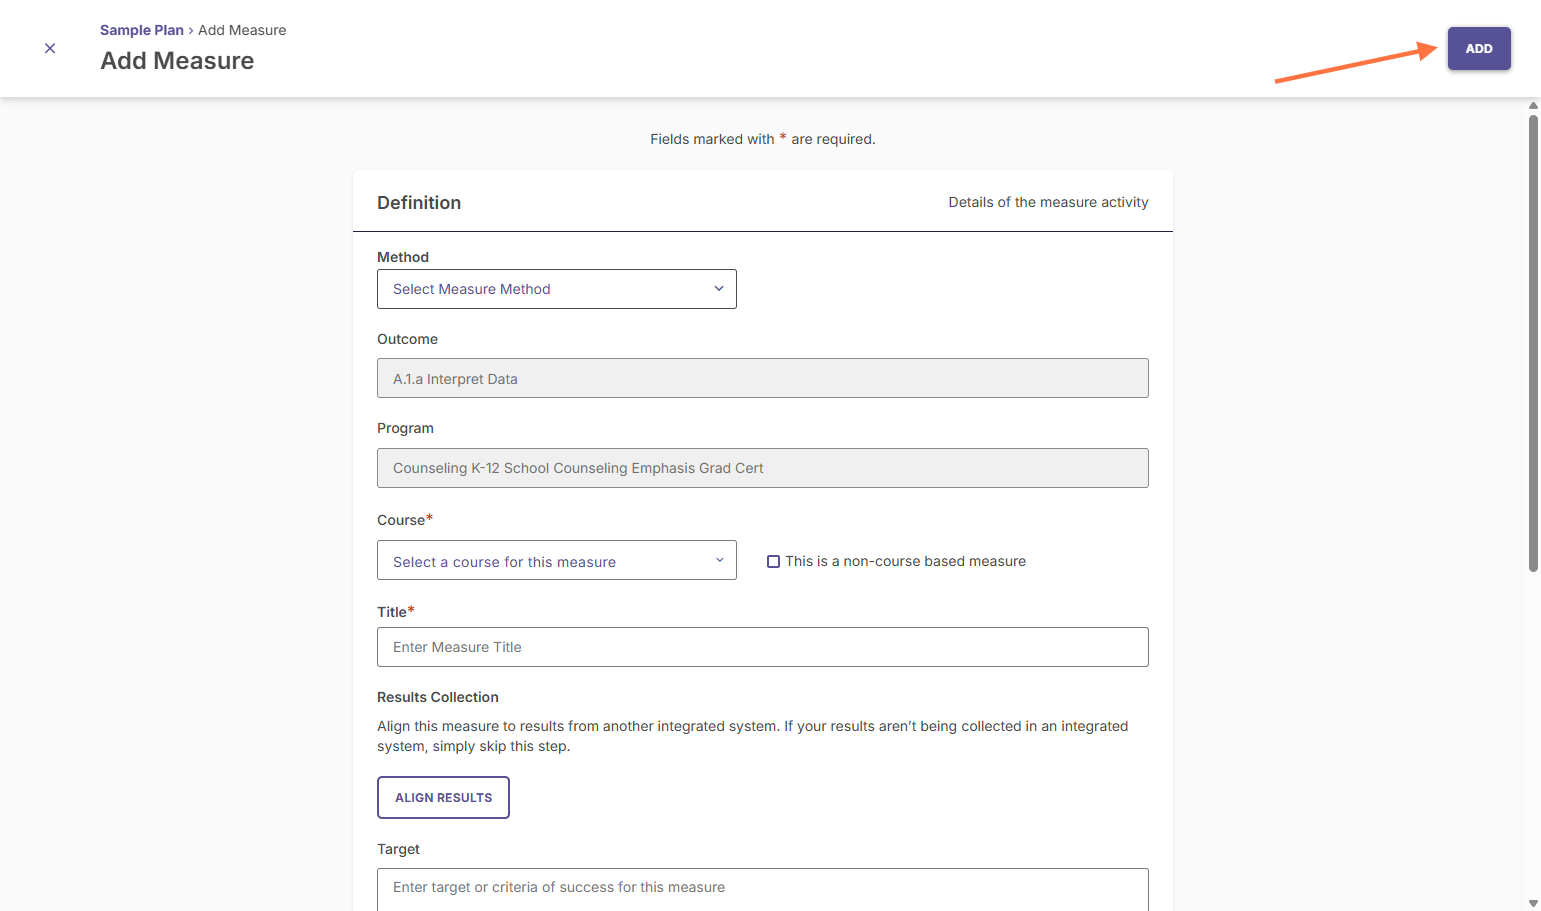Click the 'Add Measure' breadcrumb text
This screenshot has width=1541, height=911.
coord(242,30)
